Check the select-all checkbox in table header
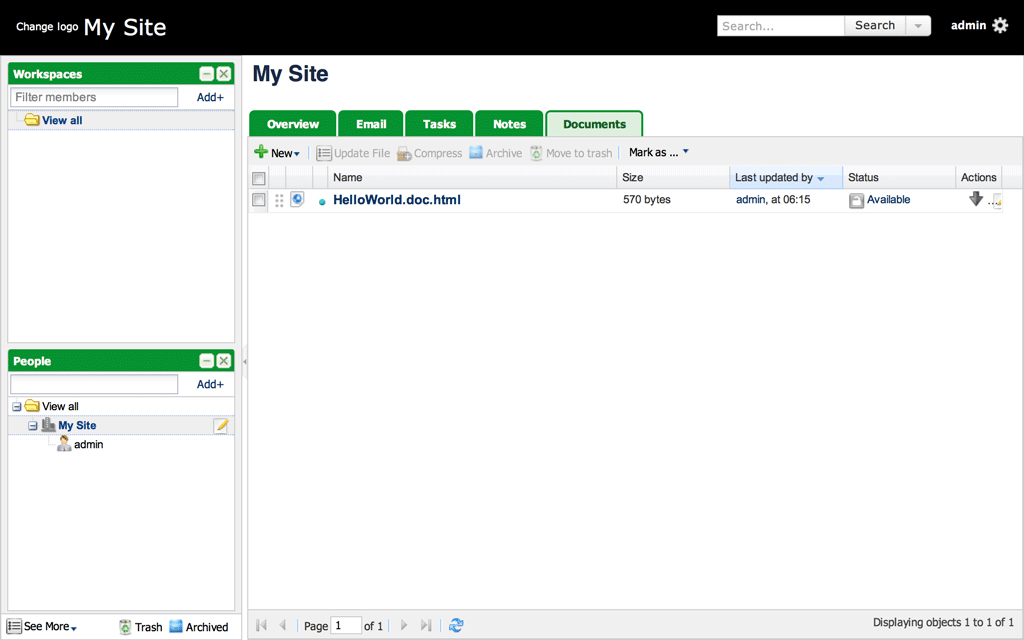This screenshot has height=640, width=1024. coord(259,178)
